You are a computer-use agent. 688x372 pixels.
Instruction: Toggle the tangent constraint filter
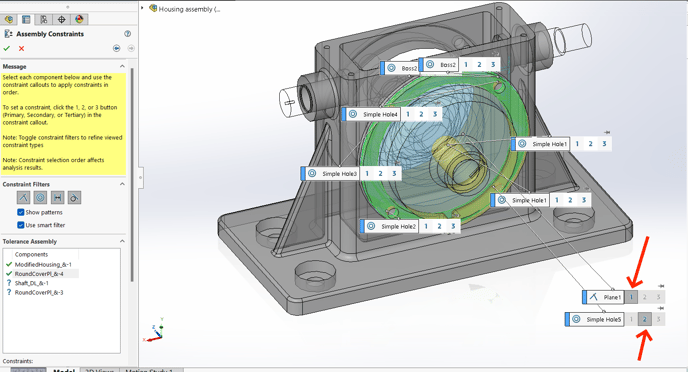coord(74,197)
